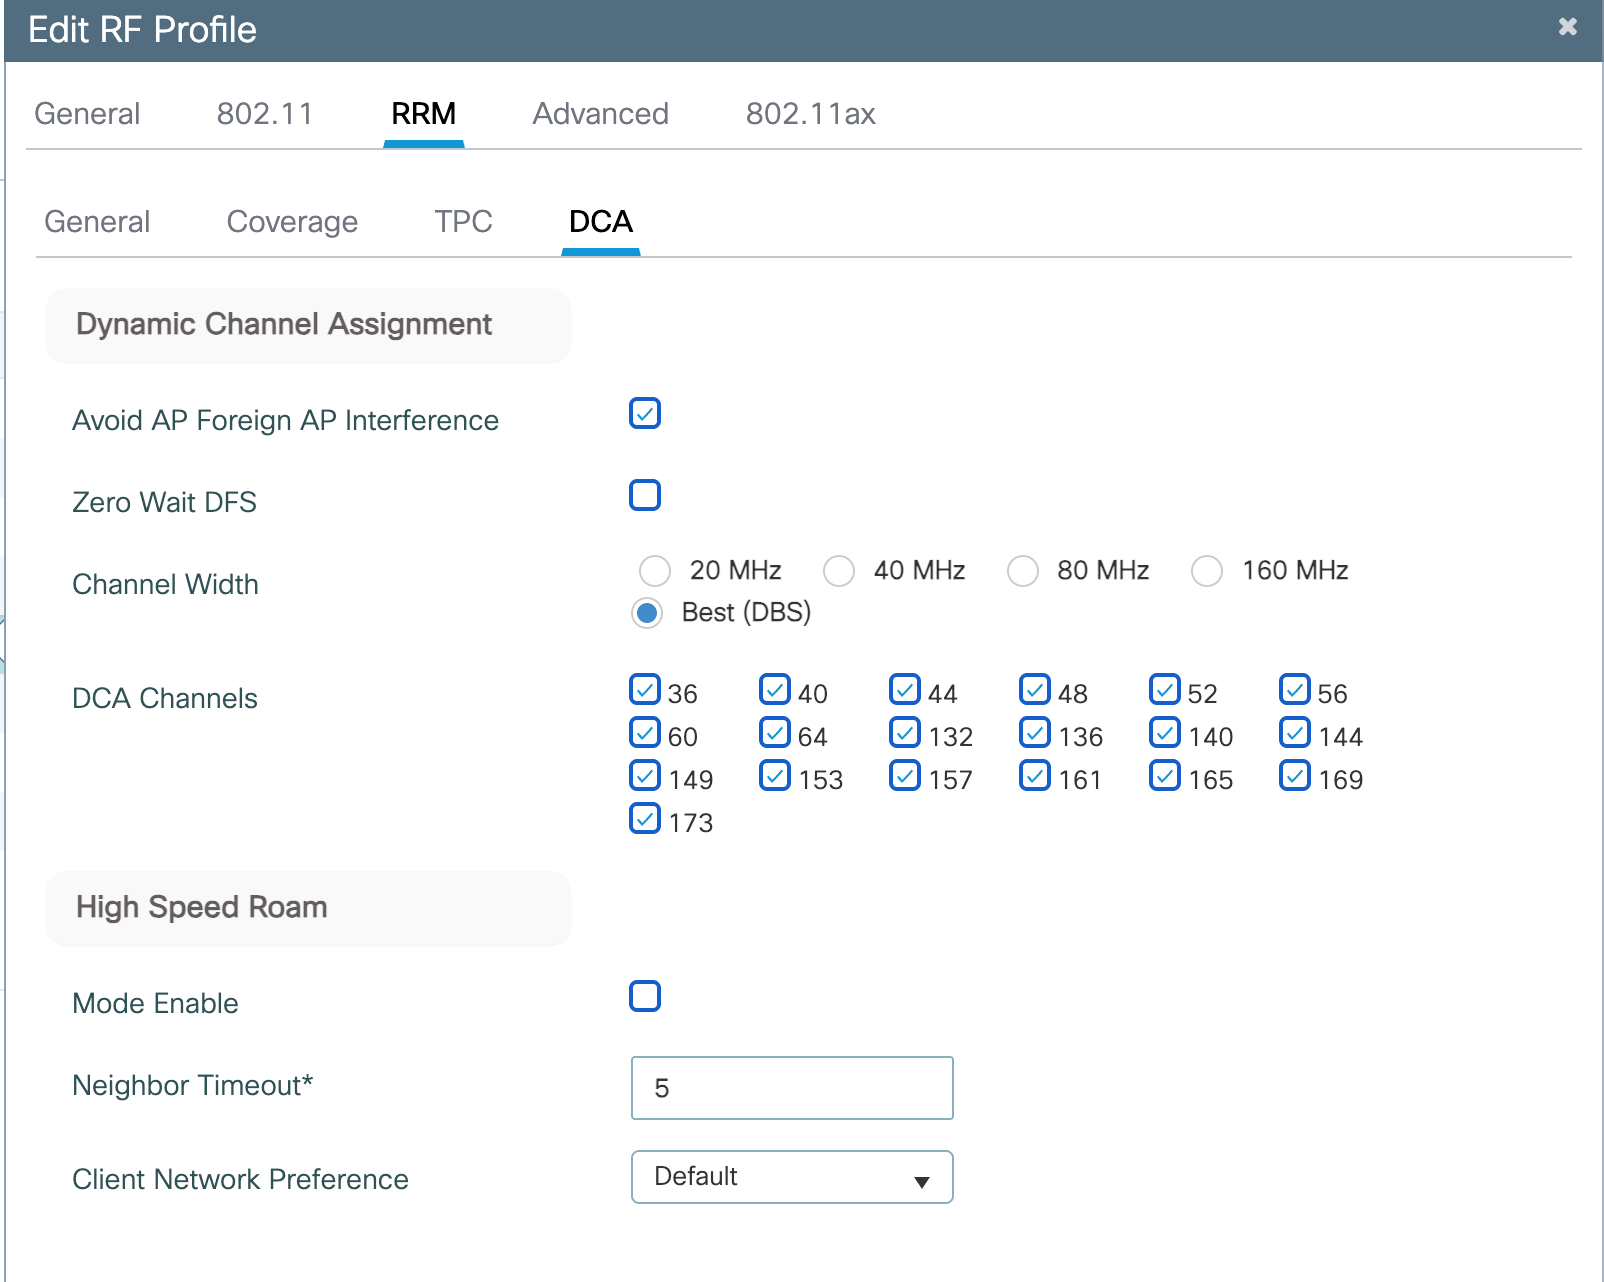The height and width of the screenshot is (1282, 1604).
Task: Select 20 MHz channel width
Action: (x=655, y=571)
